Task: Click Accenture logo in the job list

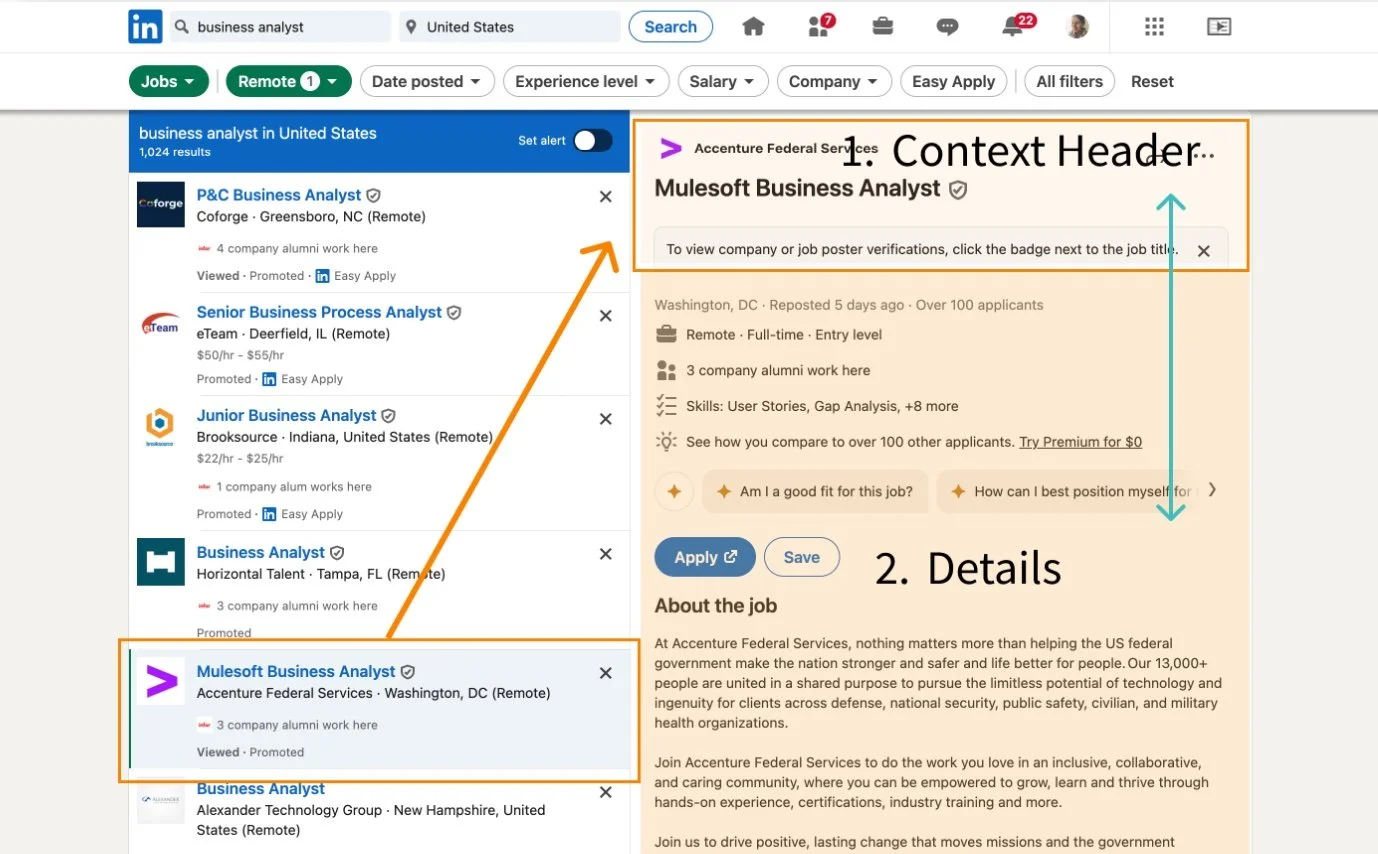Action: 161,681
